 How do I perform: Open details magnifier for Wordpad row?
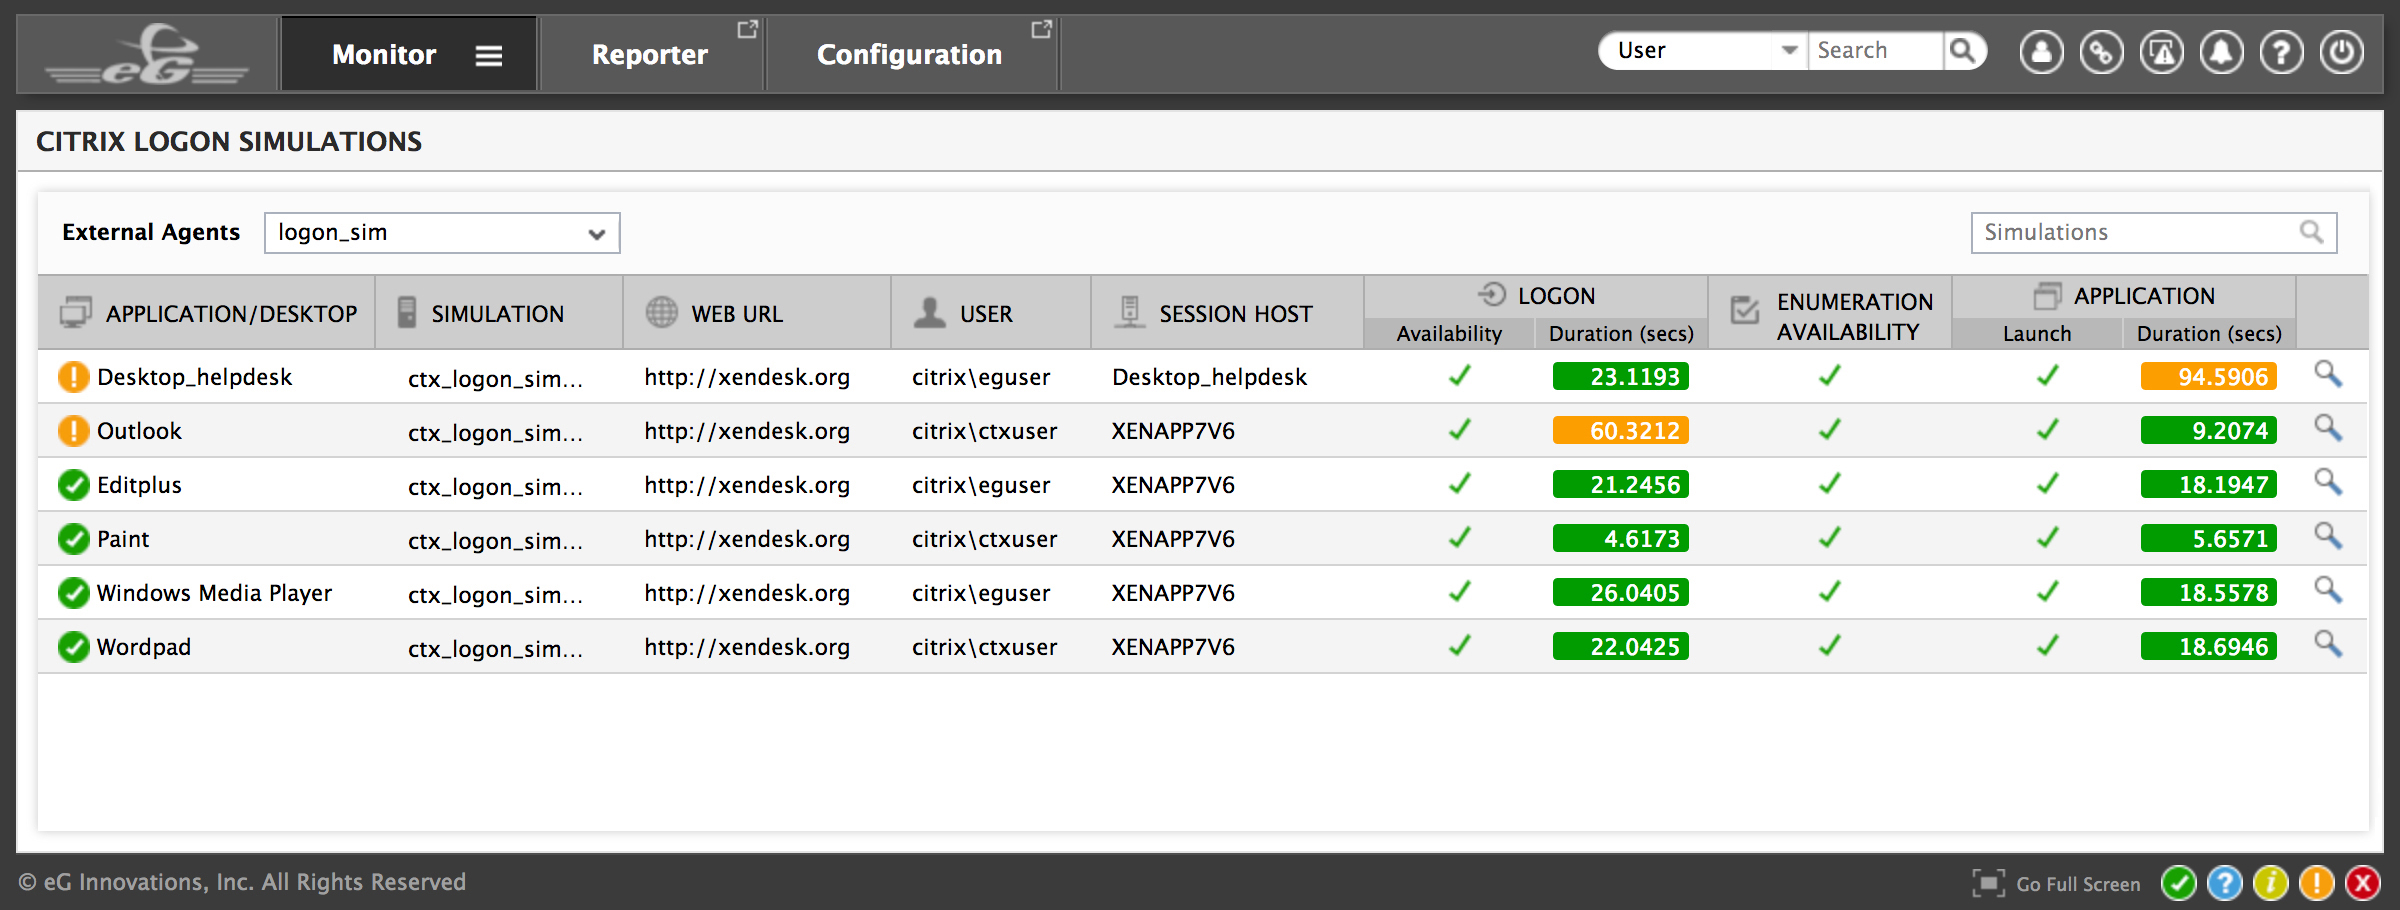click(2328, 644)
